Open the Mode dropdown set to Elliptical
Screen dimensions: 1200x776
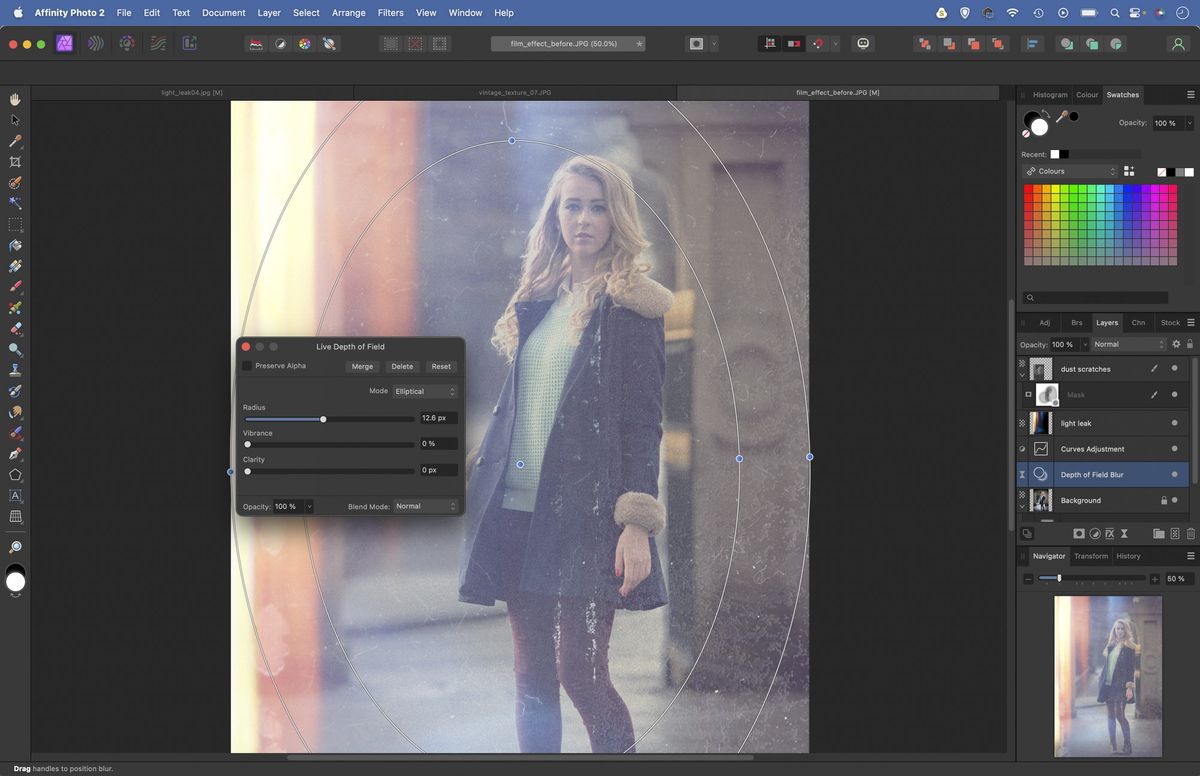point(424,391)
